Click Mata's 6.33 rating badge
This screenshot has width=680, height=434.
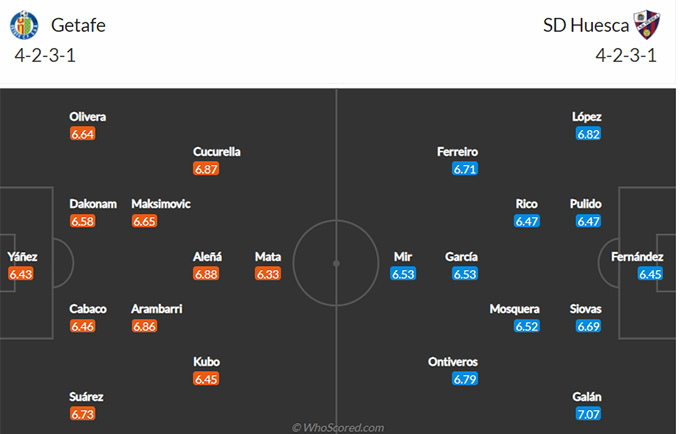pos(268,274)
